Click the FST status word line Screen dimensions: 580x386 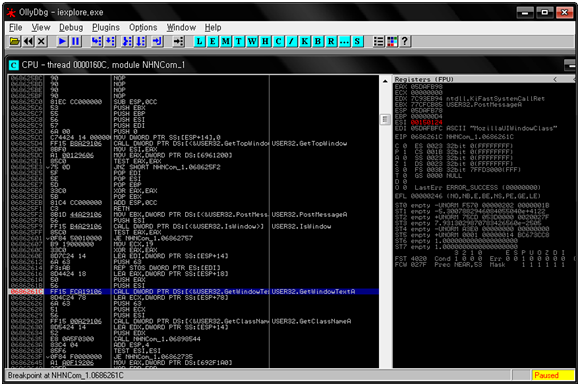tap(480, 258)
